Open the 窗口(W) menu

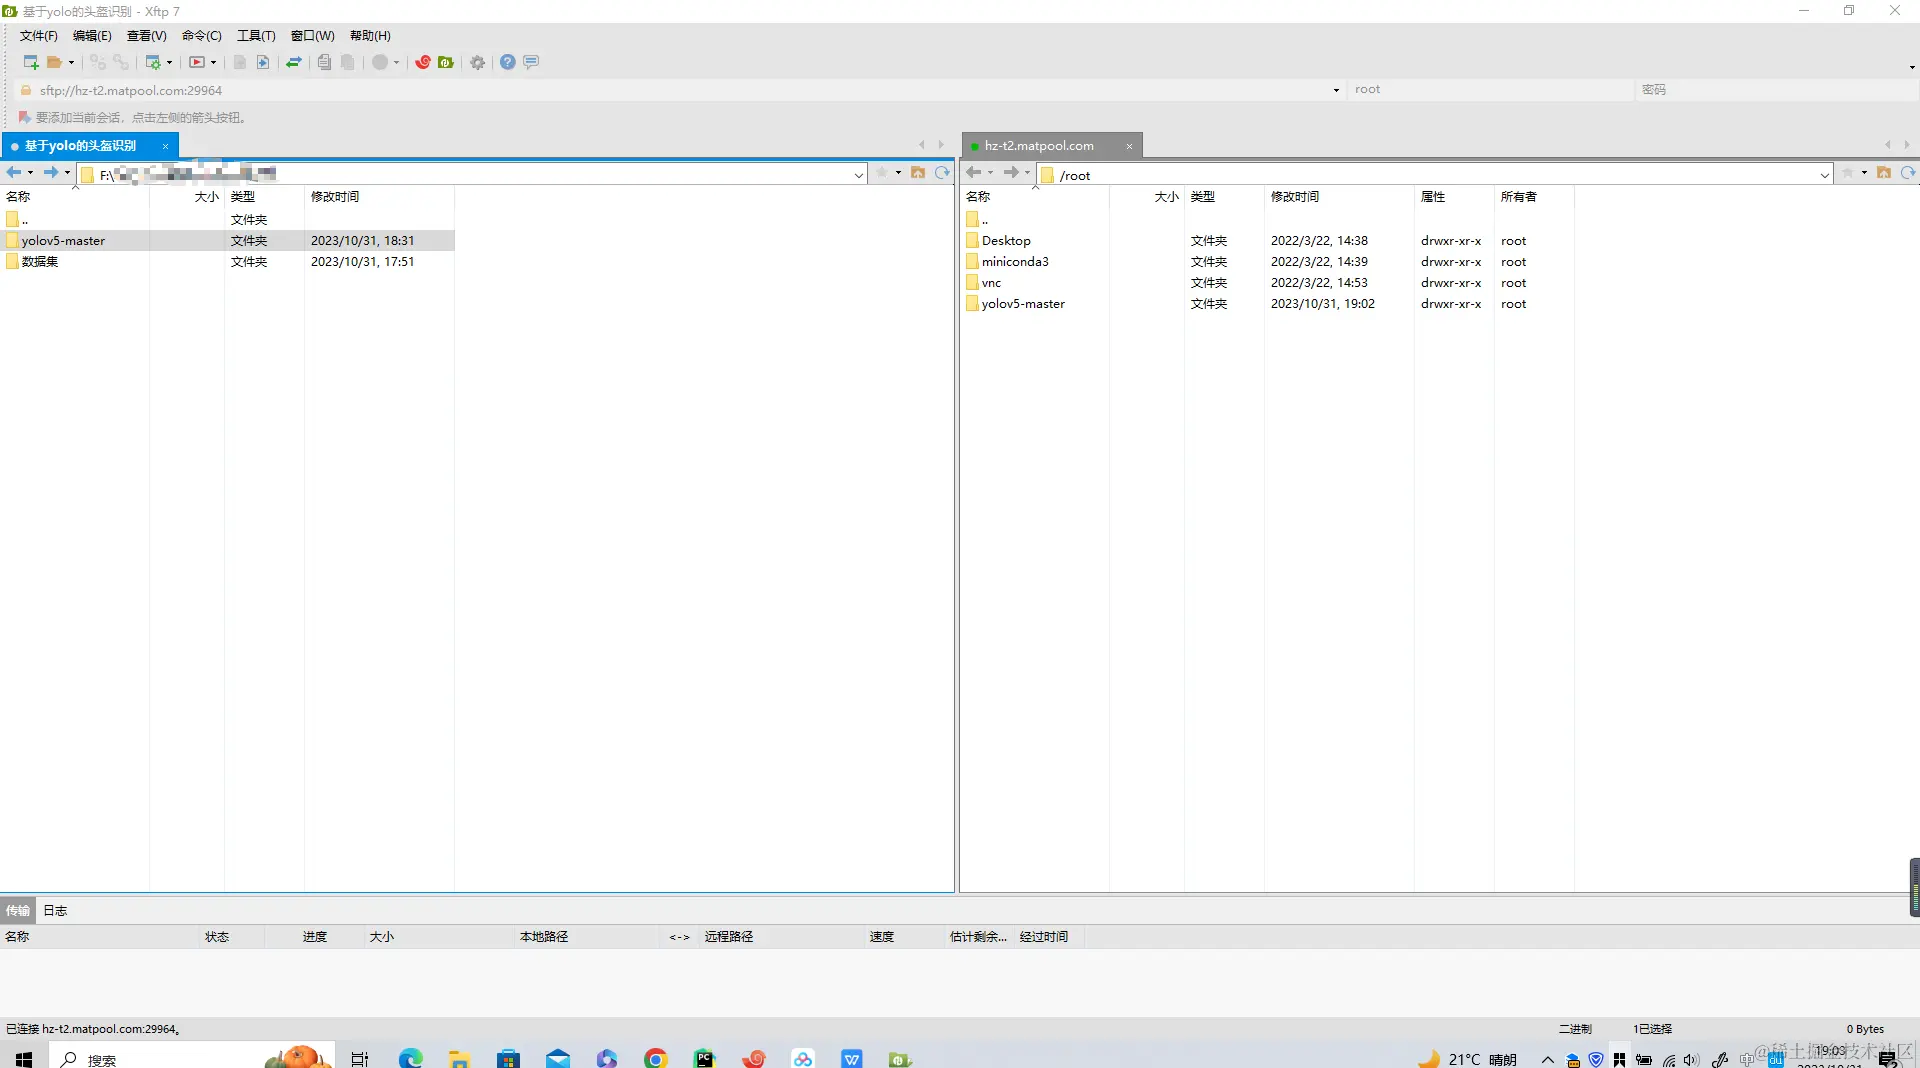coord(313,36)
